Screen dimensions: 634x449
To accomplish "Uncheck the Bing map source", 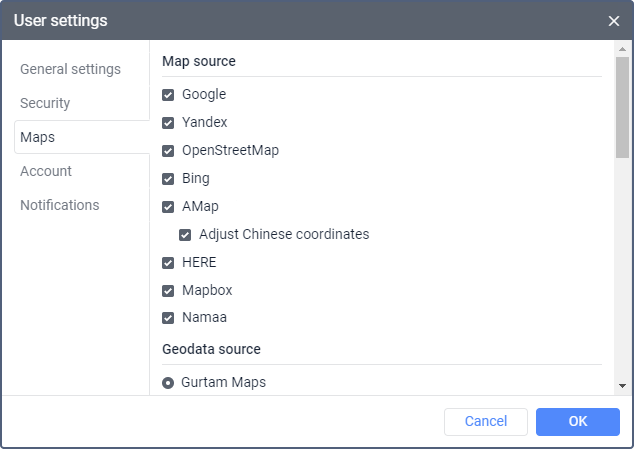I will pos(168,179).
